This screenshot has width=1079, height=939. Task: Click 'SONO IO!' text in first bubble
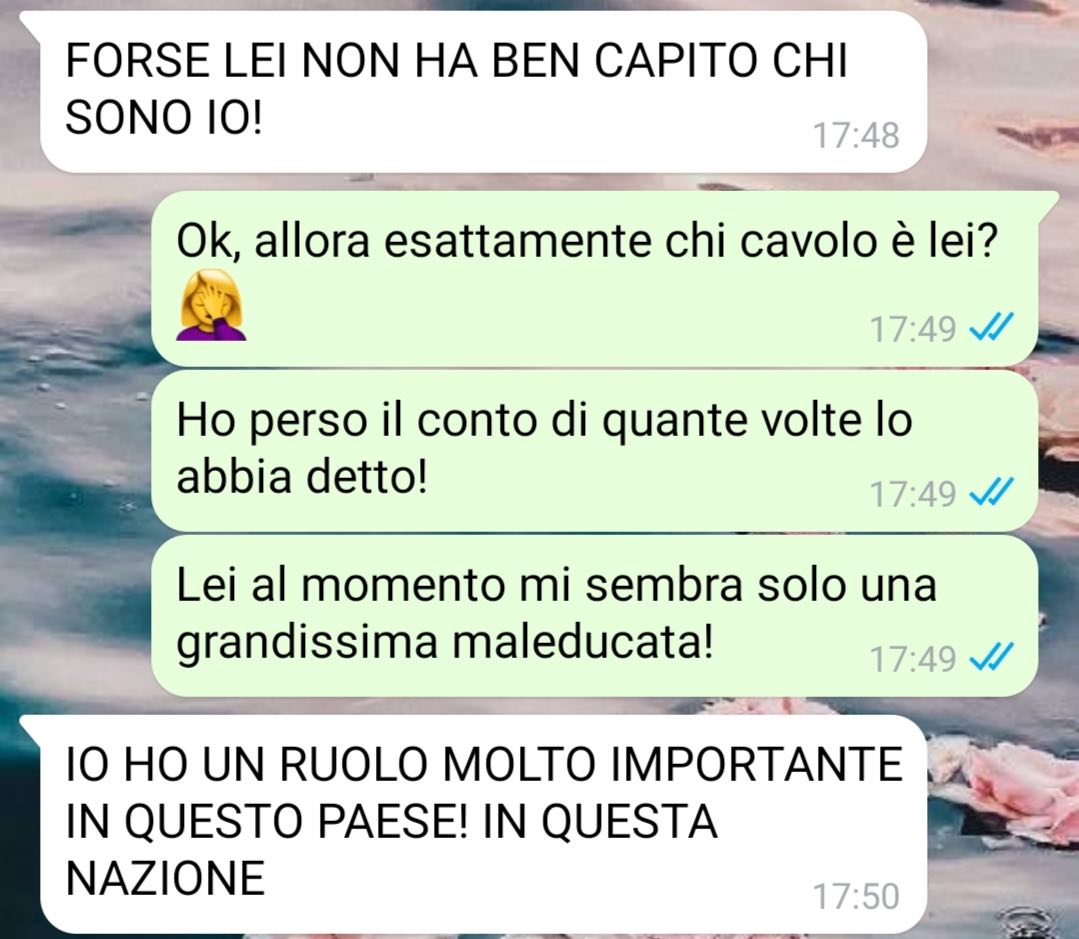(x=164, y=116)
